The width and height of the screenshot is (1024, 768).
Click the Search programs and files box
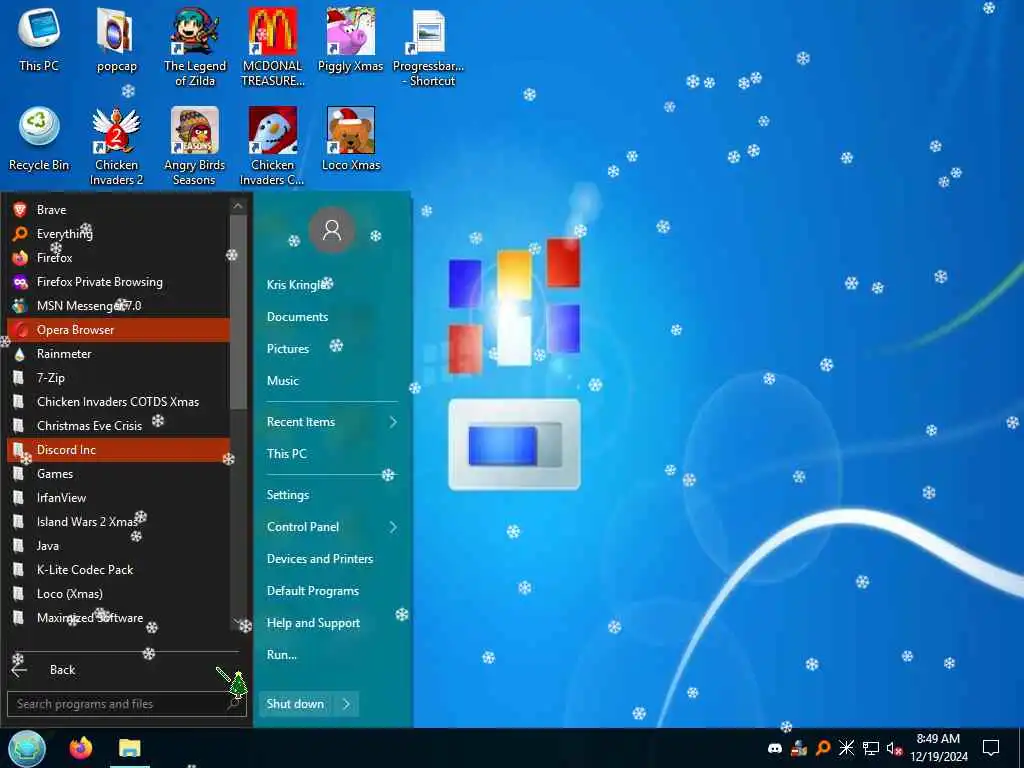(x=126, y=704)
